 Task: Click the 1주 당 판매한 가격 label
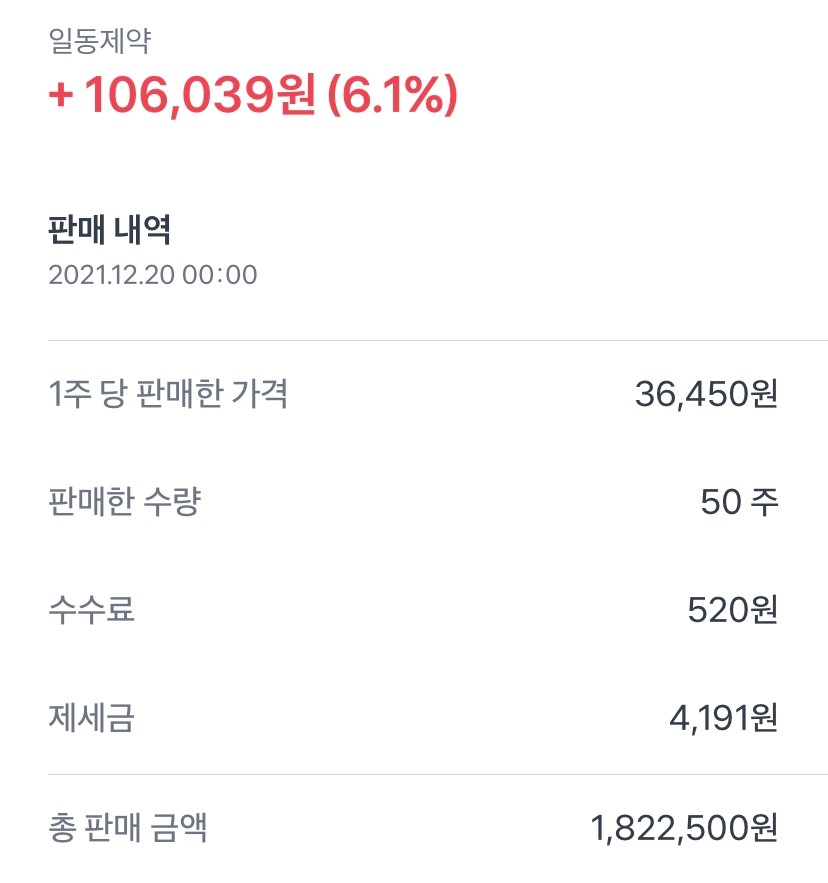coord(168,394)
